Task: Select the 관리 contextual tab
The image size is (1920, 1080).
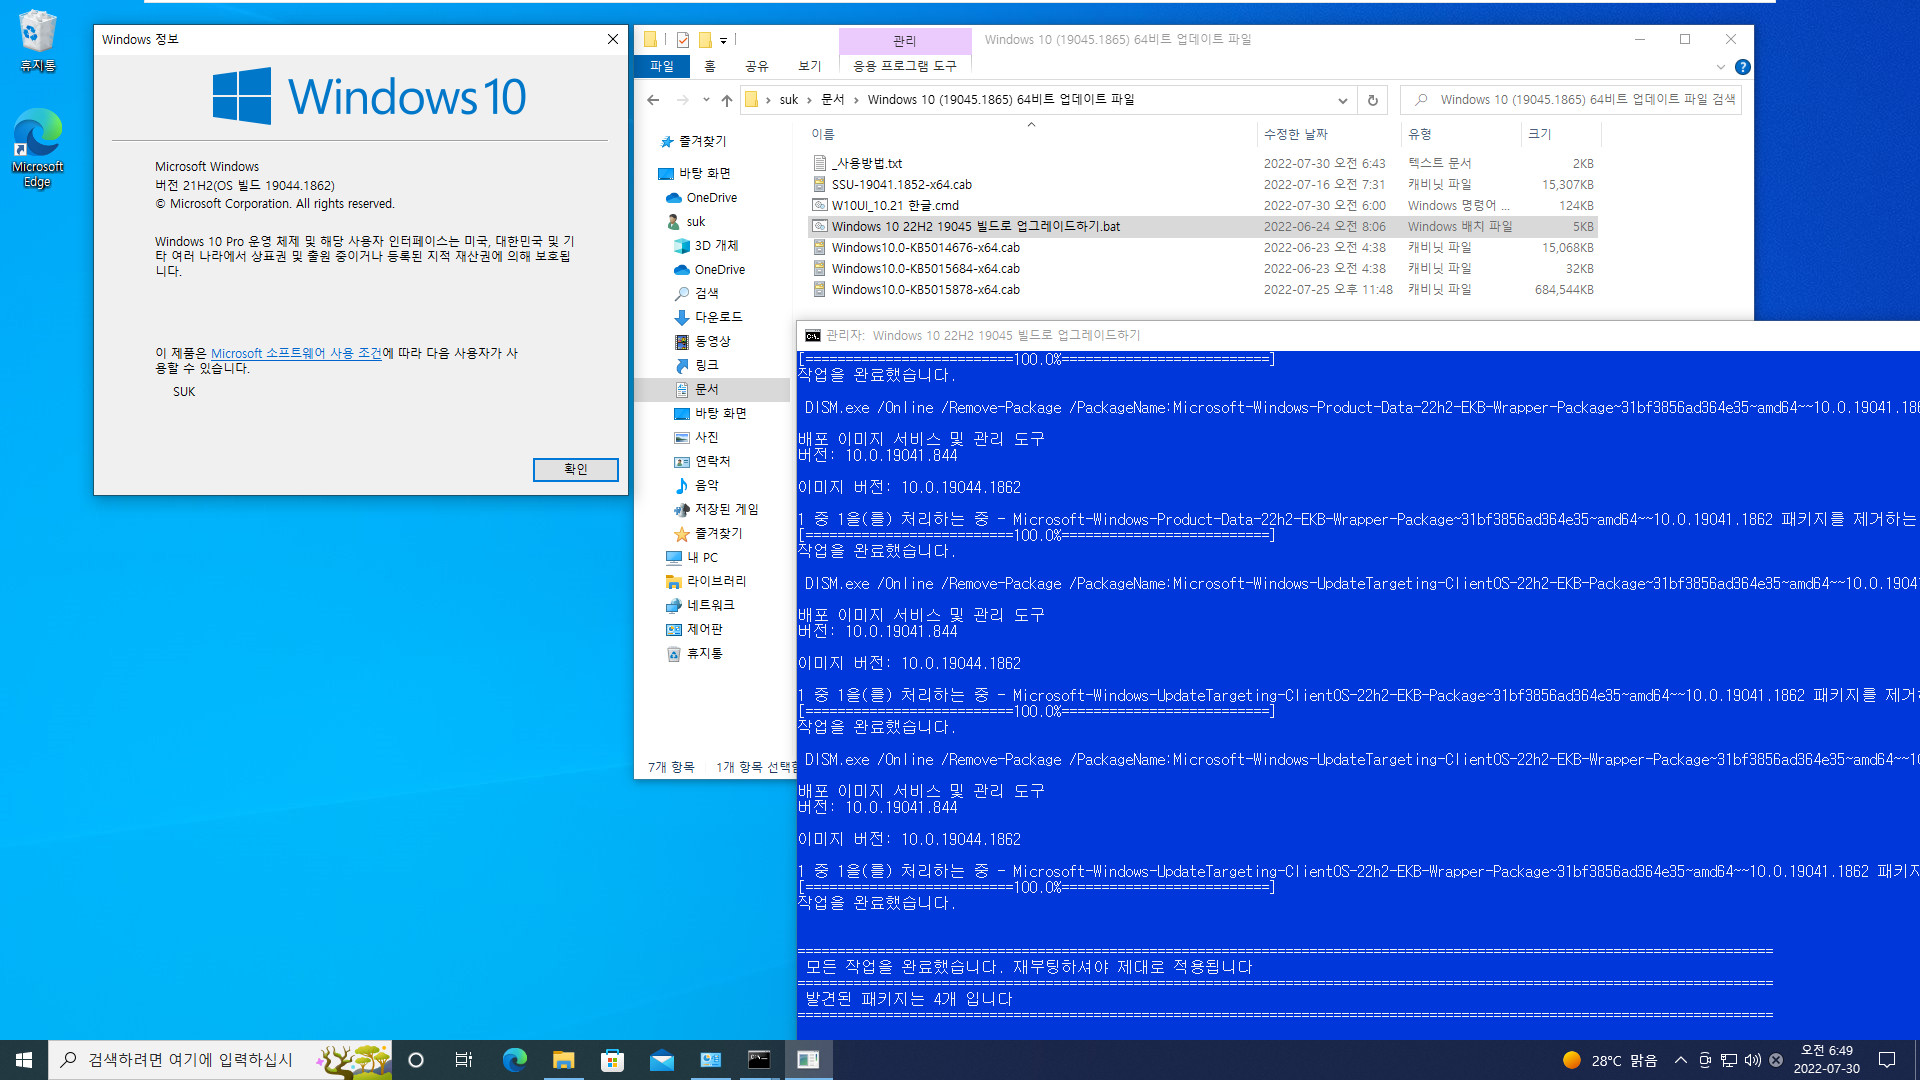Action: [x=905, y=41]
